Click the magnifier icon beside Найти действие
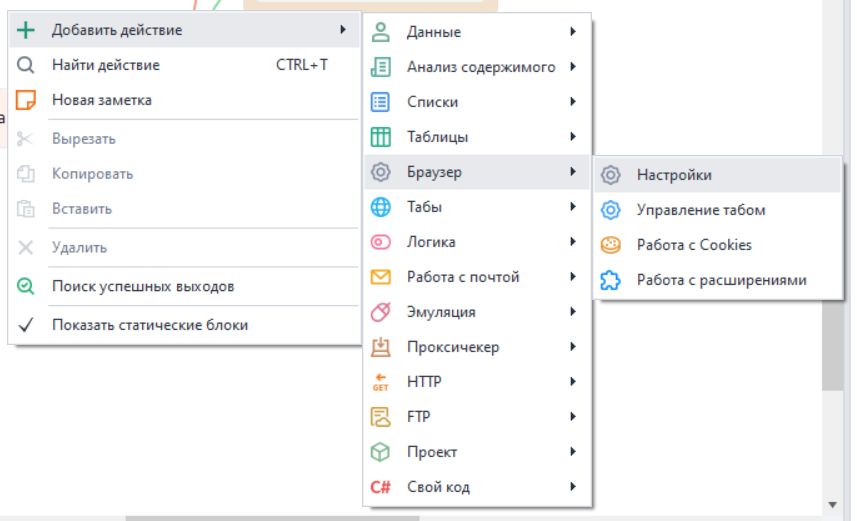This screenshot has width=857, height=521. (26, 65)
